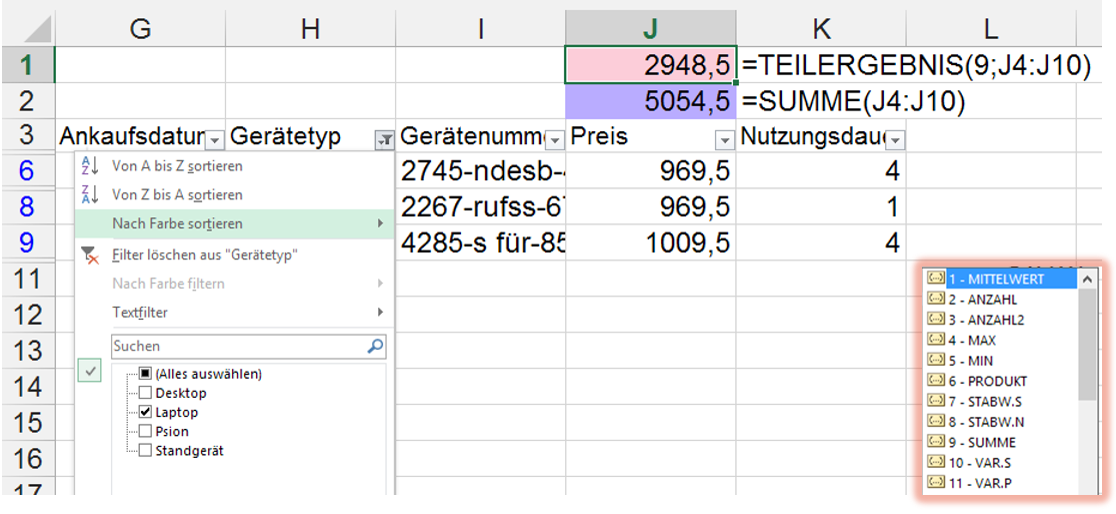Click the sort Z to A icon
The width and height of the screenshot is (1116, 514).
pyautogui.click(x=90, y=195)
